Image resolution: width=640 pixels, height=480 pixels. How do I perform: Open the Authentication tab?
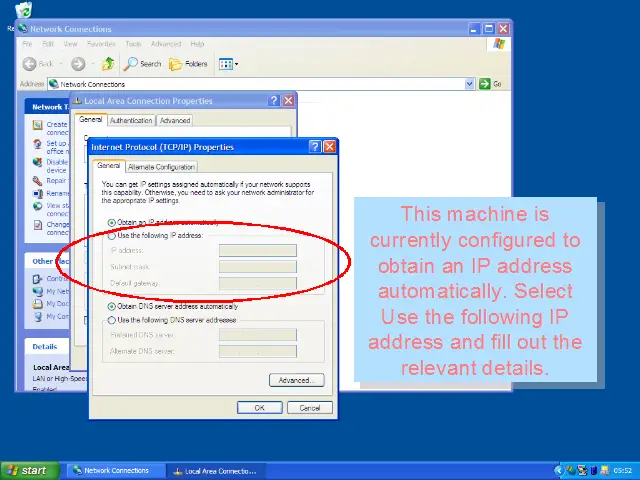tap(131, 120)
